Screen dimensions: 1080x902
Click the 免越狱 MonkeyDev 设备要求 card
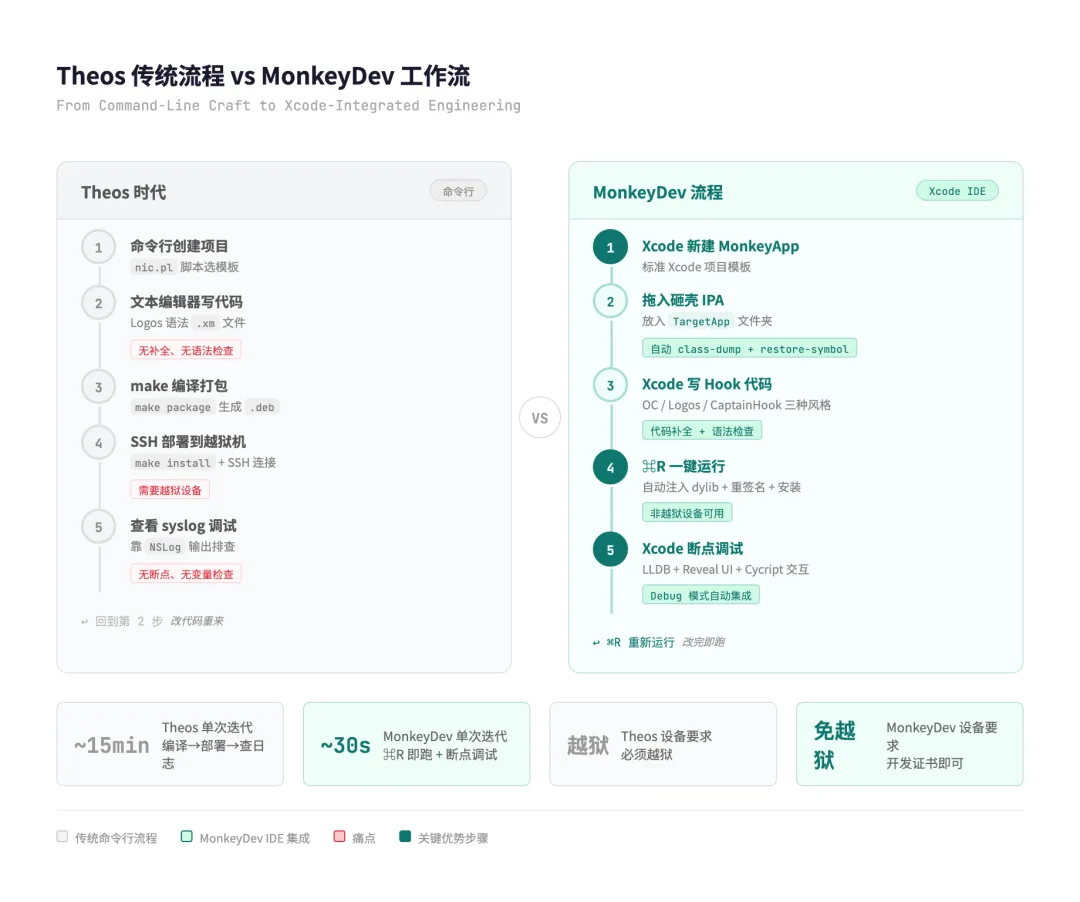[910, 744]
